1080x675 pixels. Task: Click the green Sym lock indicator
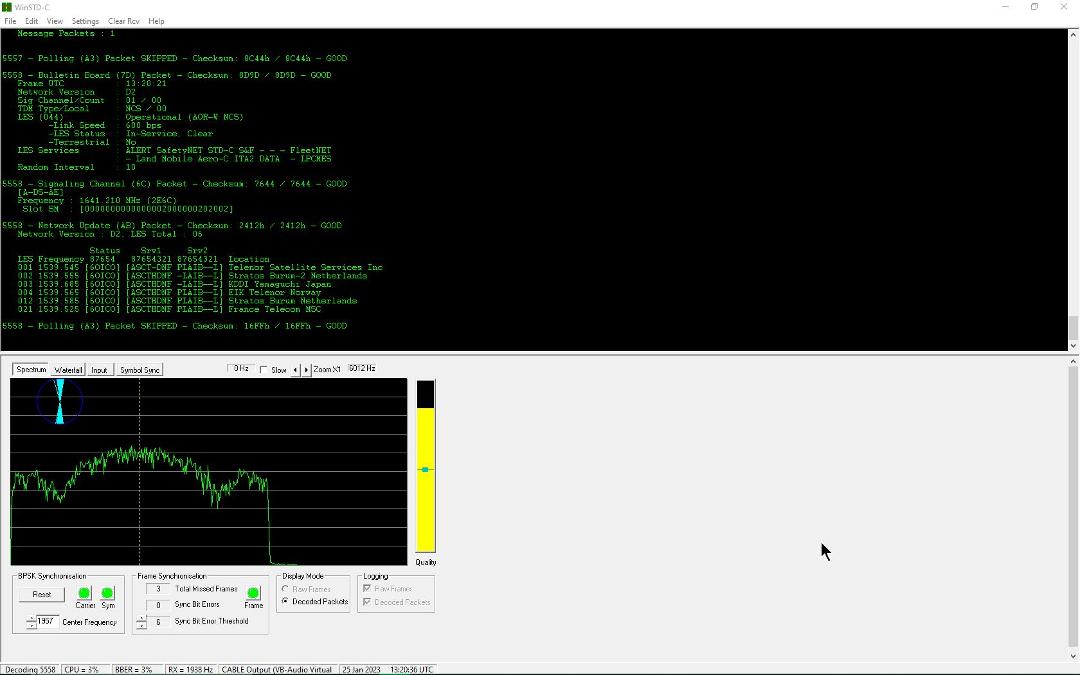pyautogui.click(x=107, y=593)
